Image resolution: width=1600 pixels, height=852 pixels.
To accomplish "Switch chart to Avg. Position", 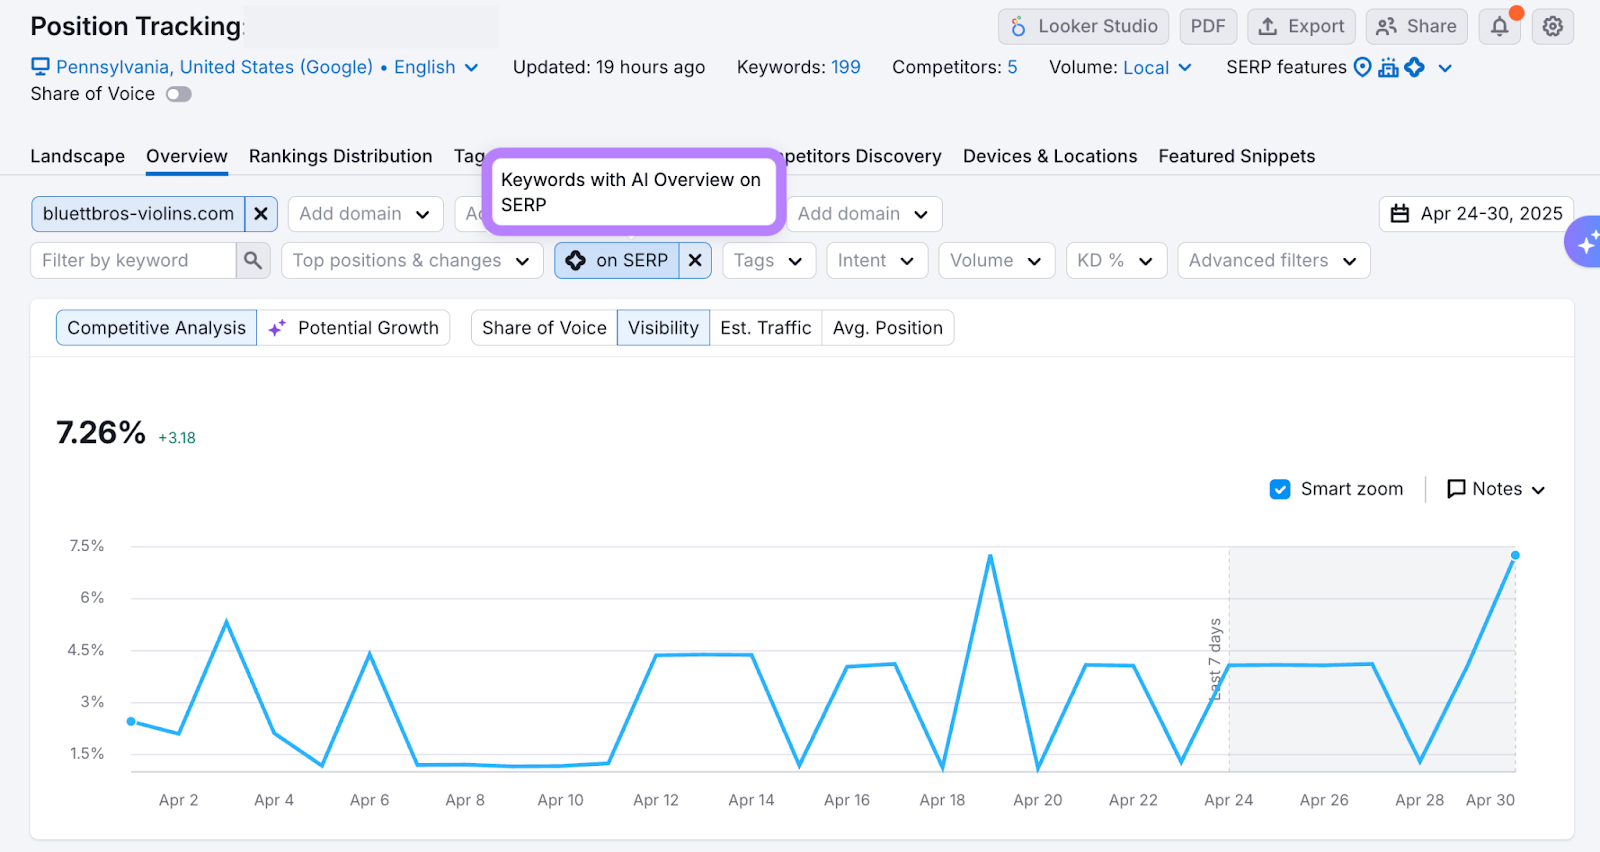I will [x=888, y=328].
